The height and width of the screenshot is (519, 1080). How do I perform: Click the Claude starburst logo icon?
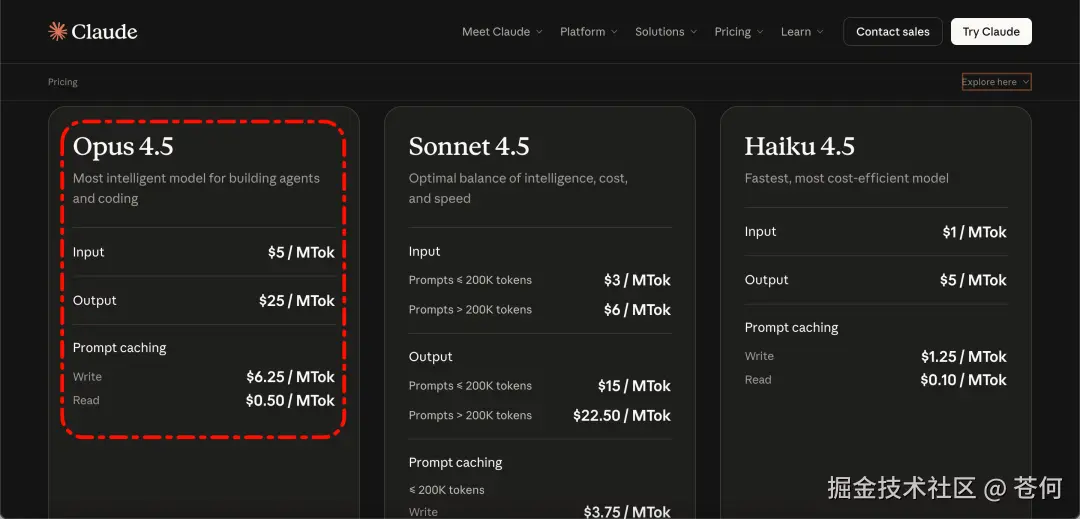click(57, 32)
